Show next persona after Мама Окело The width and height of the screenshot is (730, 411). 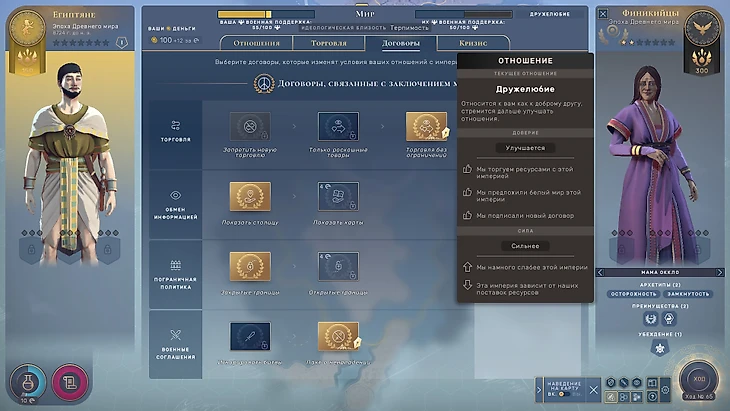[720, 272]
